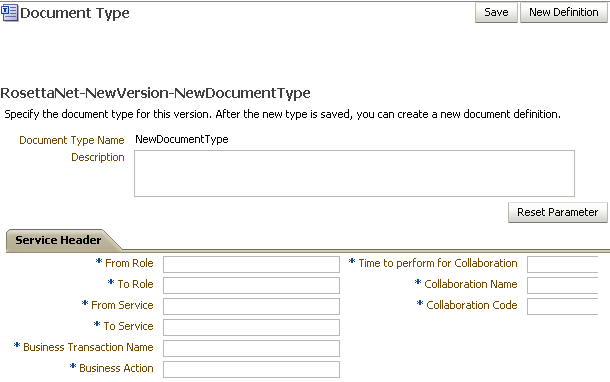Click Reset Parameter button

[x=557, y=212]
